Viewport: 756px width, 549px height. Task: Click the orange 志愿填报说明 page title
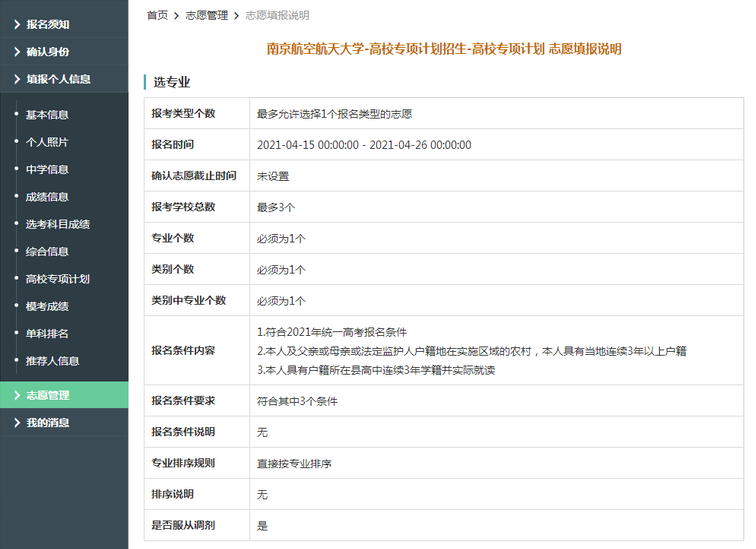[x=444, y=49]
